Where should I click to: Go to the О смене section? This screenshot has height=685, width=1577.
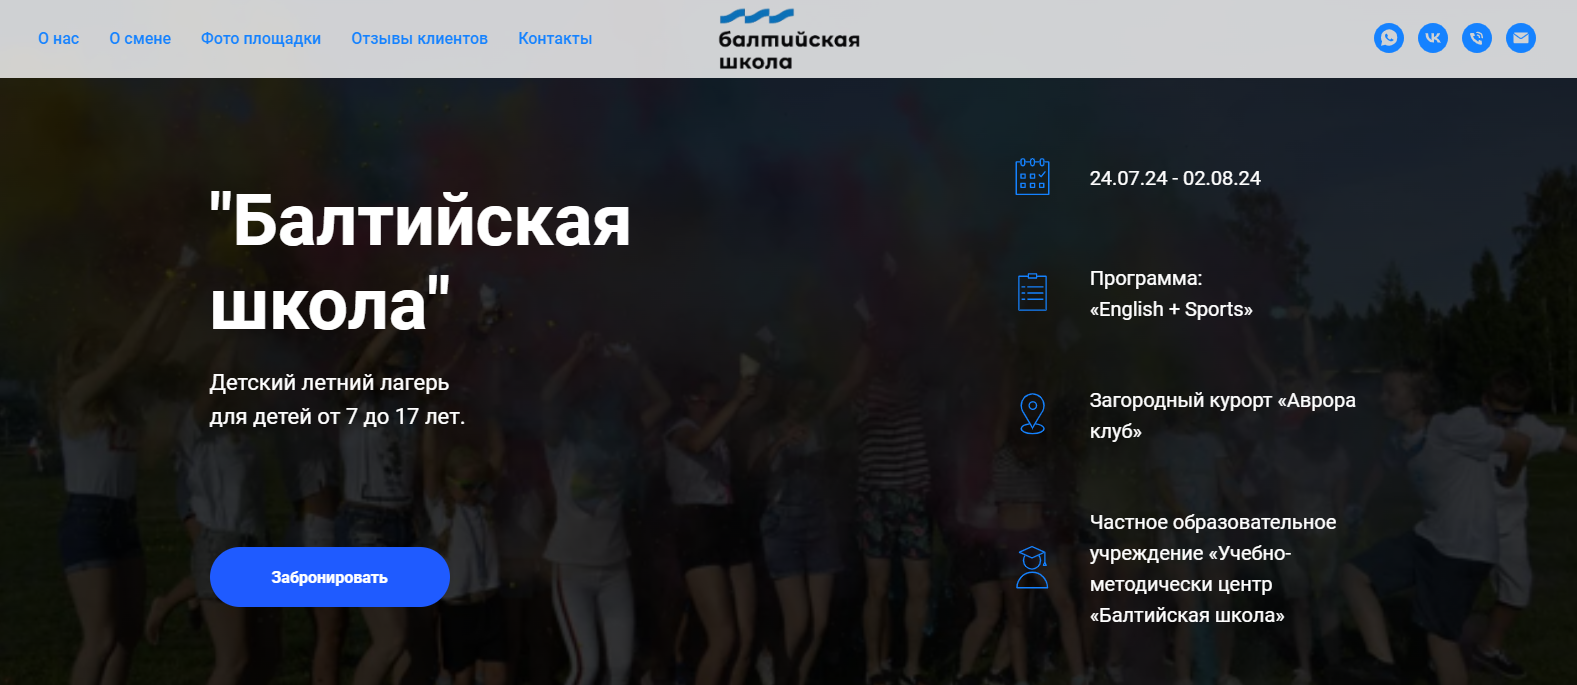pos(140,39)
